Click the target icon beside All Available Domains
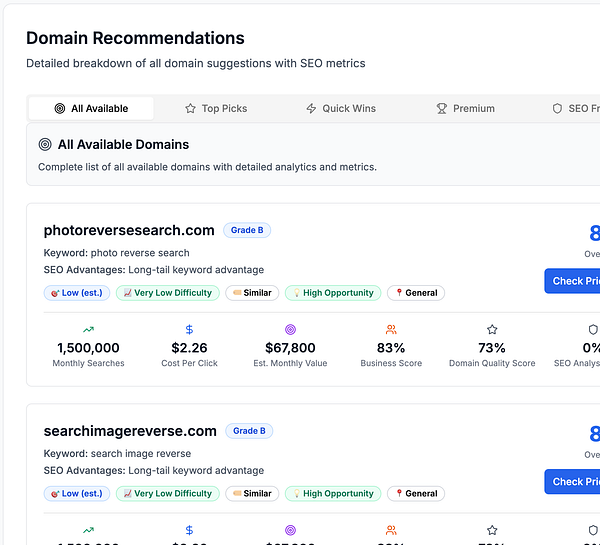The width and height of the screenshot is (600, 545). [x=45, y=144]
